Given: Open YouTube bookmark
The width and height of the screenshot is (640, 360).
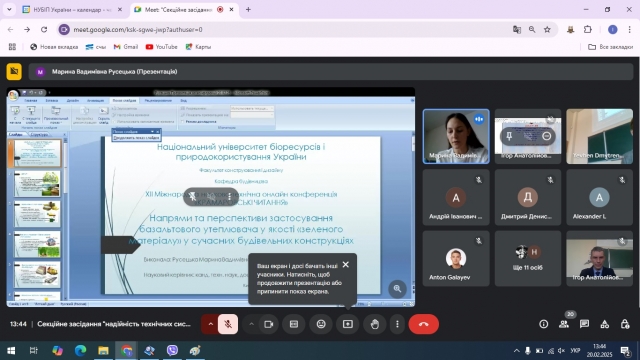Looking at the screenshot, I should (162, 47).
